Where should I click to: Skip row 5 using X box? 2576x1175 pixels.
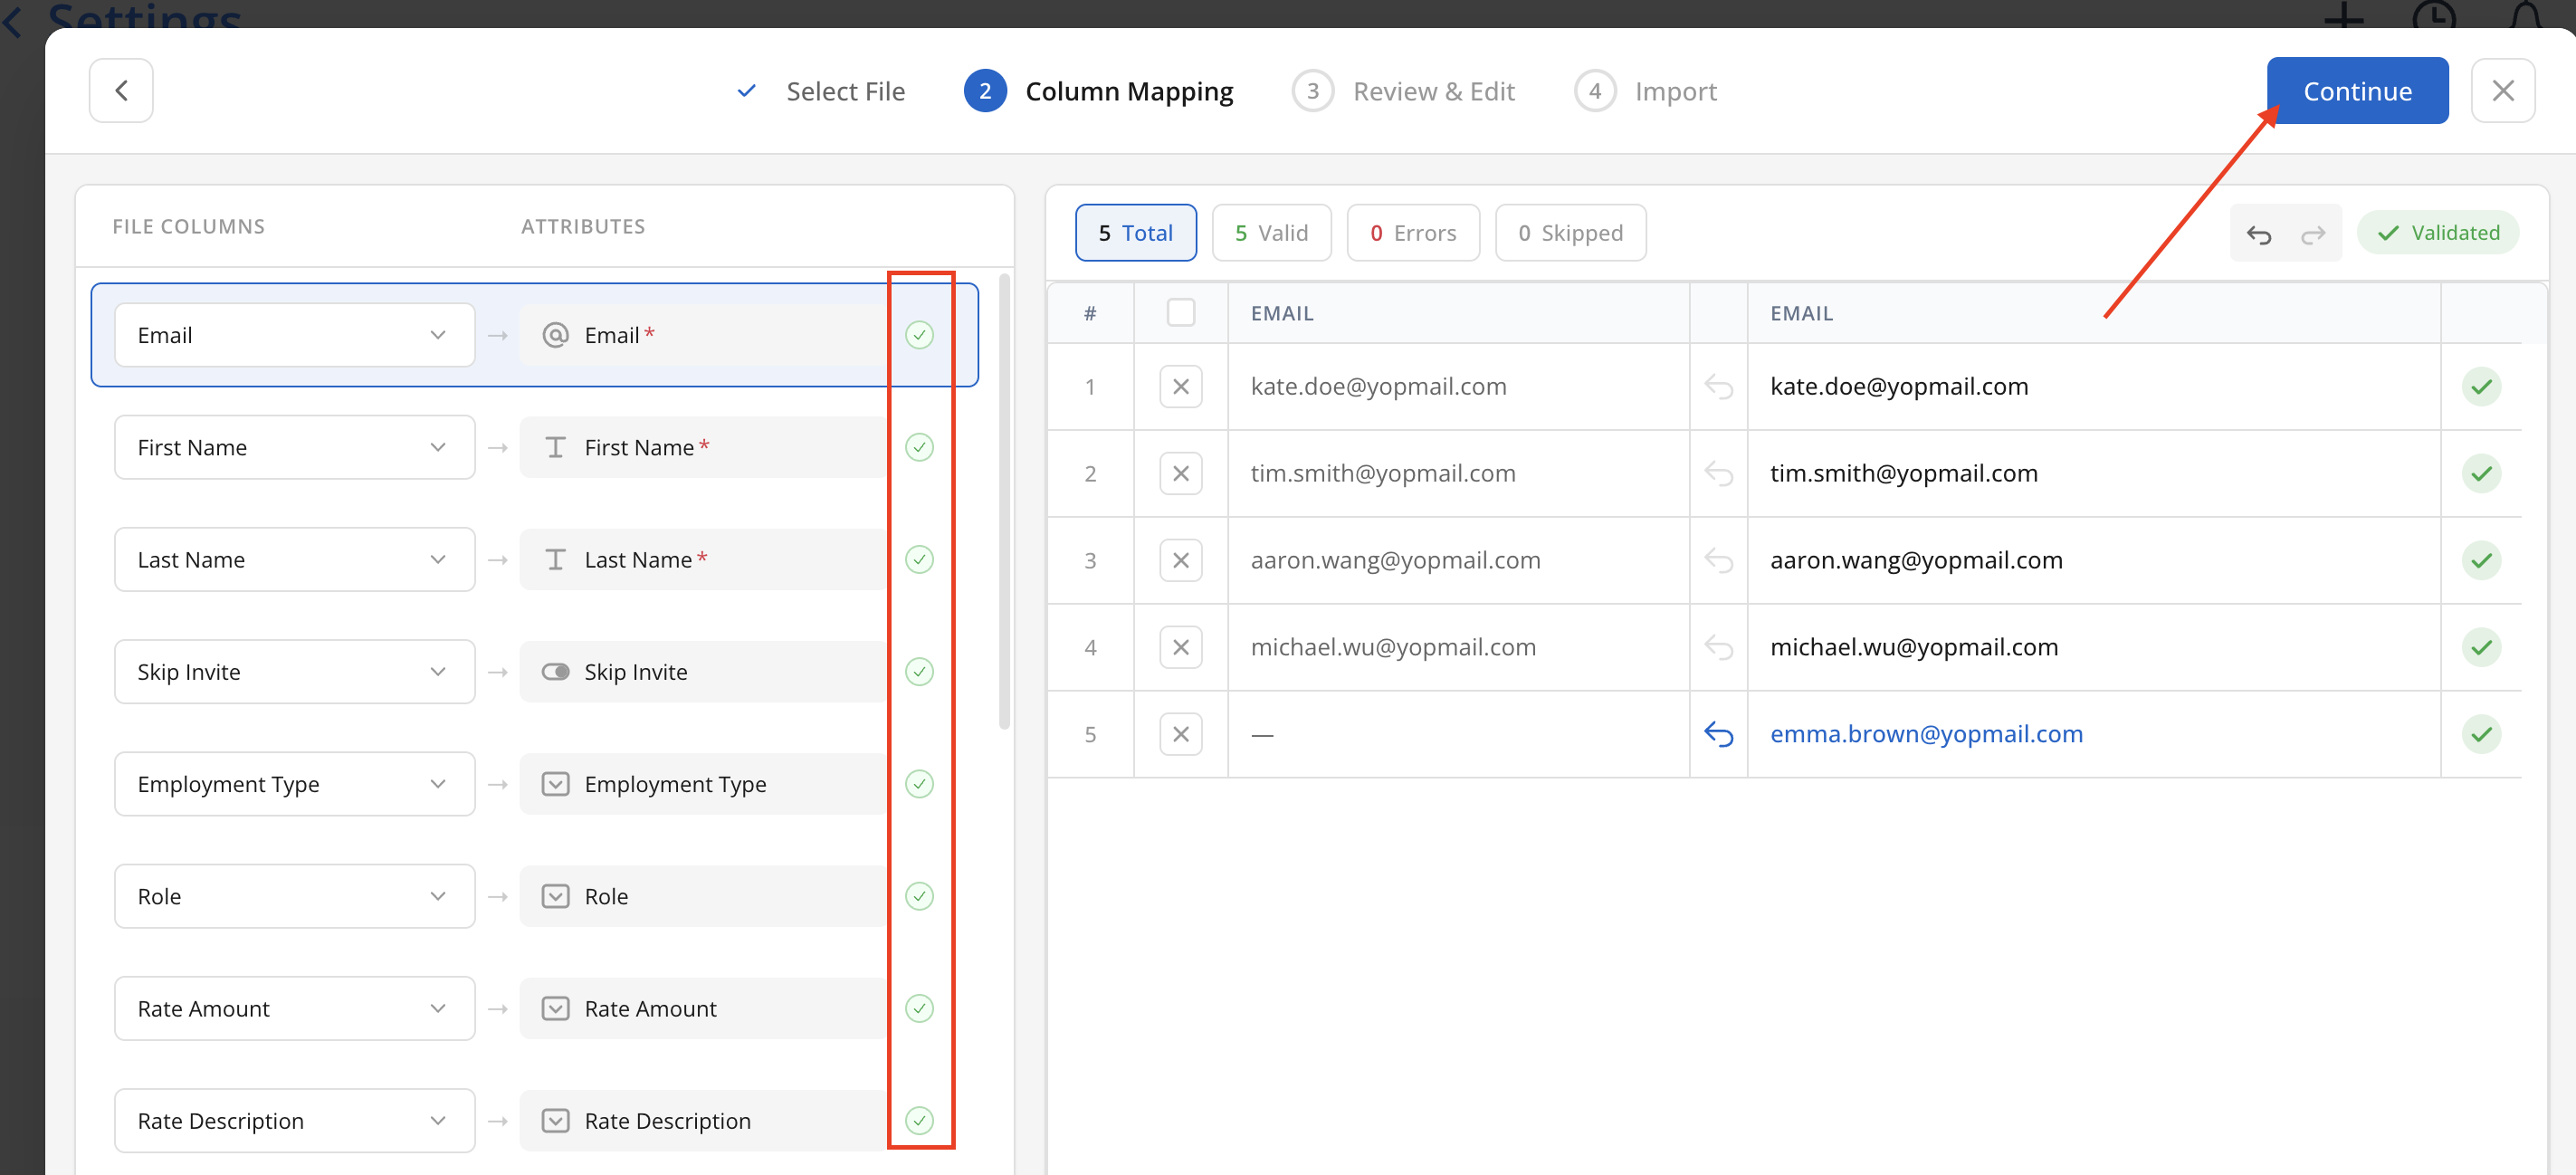[x=1180, y=734]
